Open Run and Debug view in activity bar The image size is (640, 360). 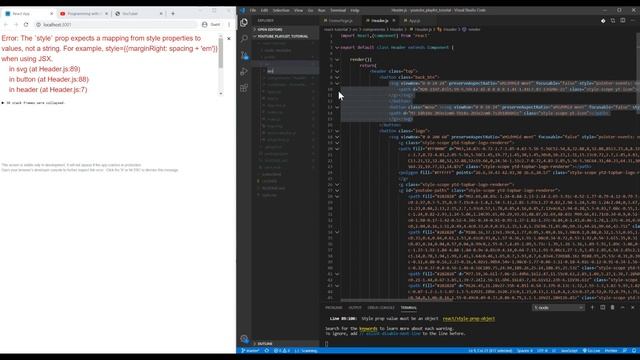[244, 71]
